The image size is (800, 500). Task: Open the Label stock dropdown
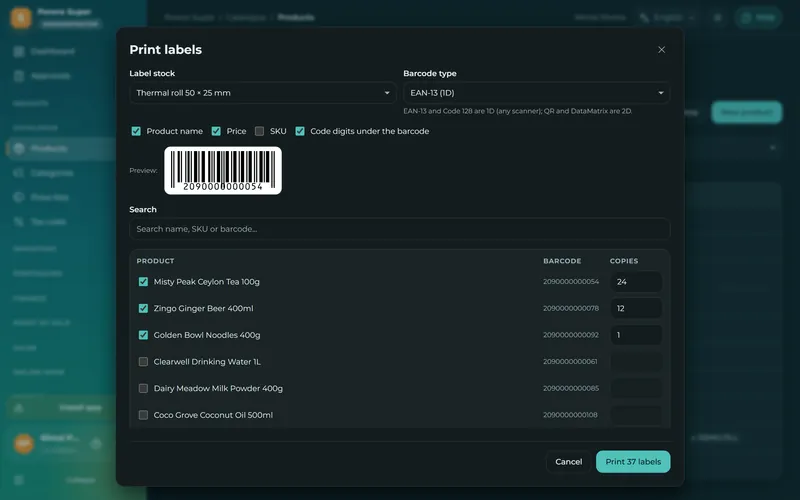click(x=263, y=93)
